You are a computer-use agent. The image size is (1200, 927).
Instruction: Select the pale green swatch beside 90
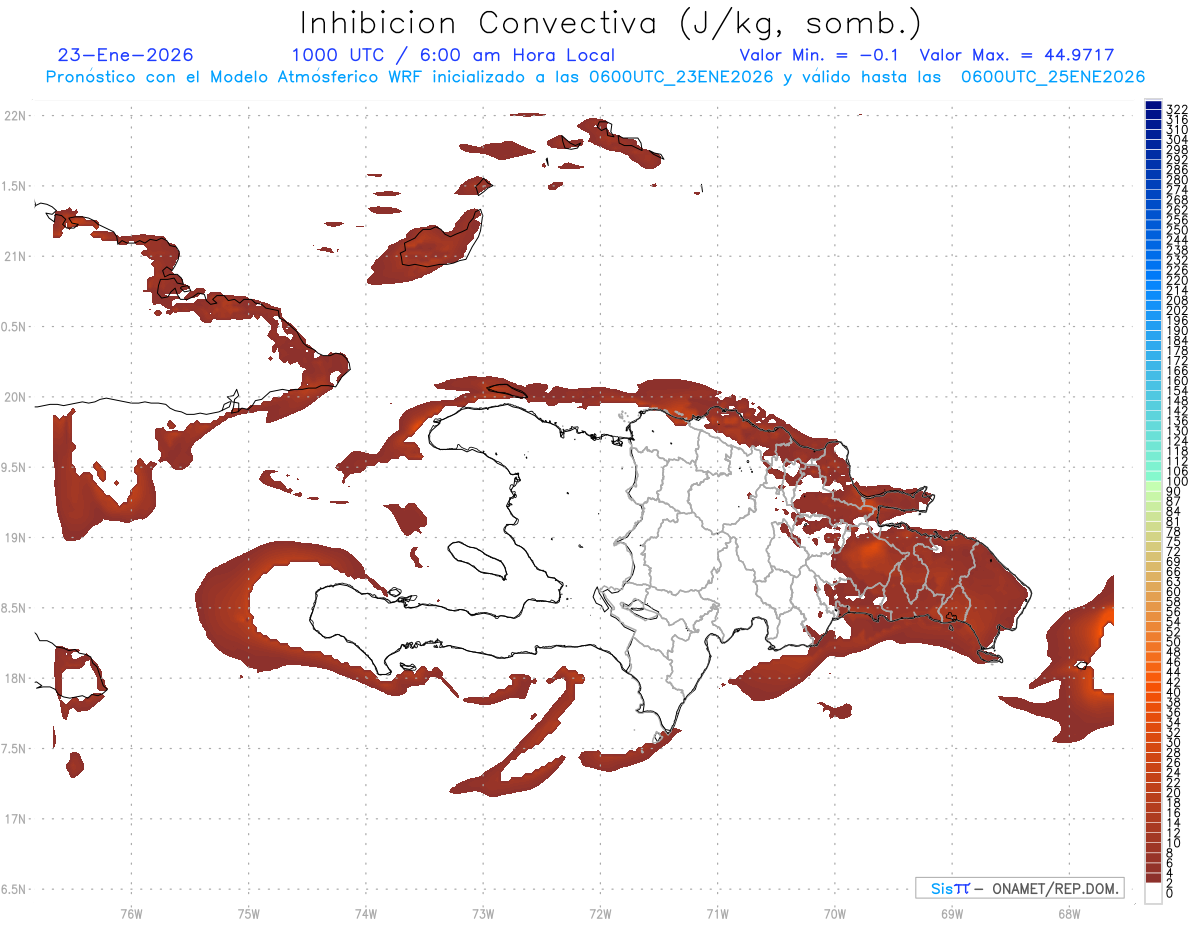(1153, 487)
